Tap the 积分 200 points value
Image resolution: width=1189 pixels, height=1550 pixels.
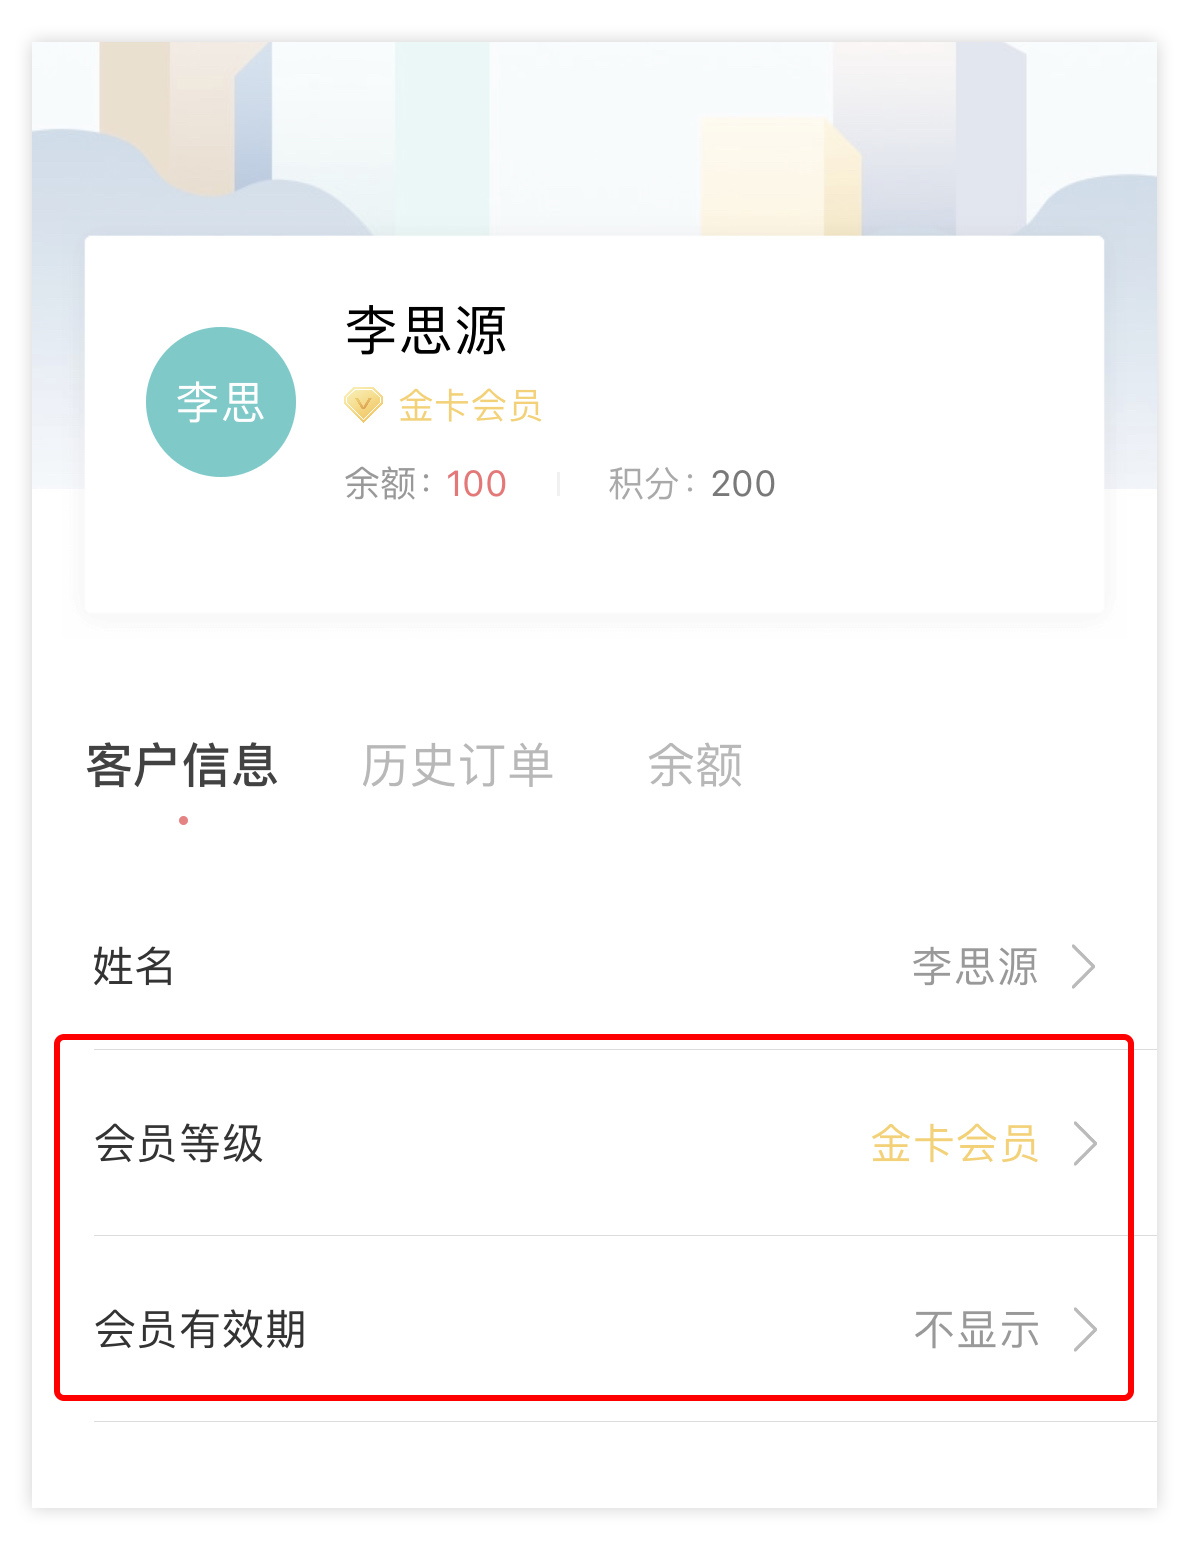(x=743, y=484)
